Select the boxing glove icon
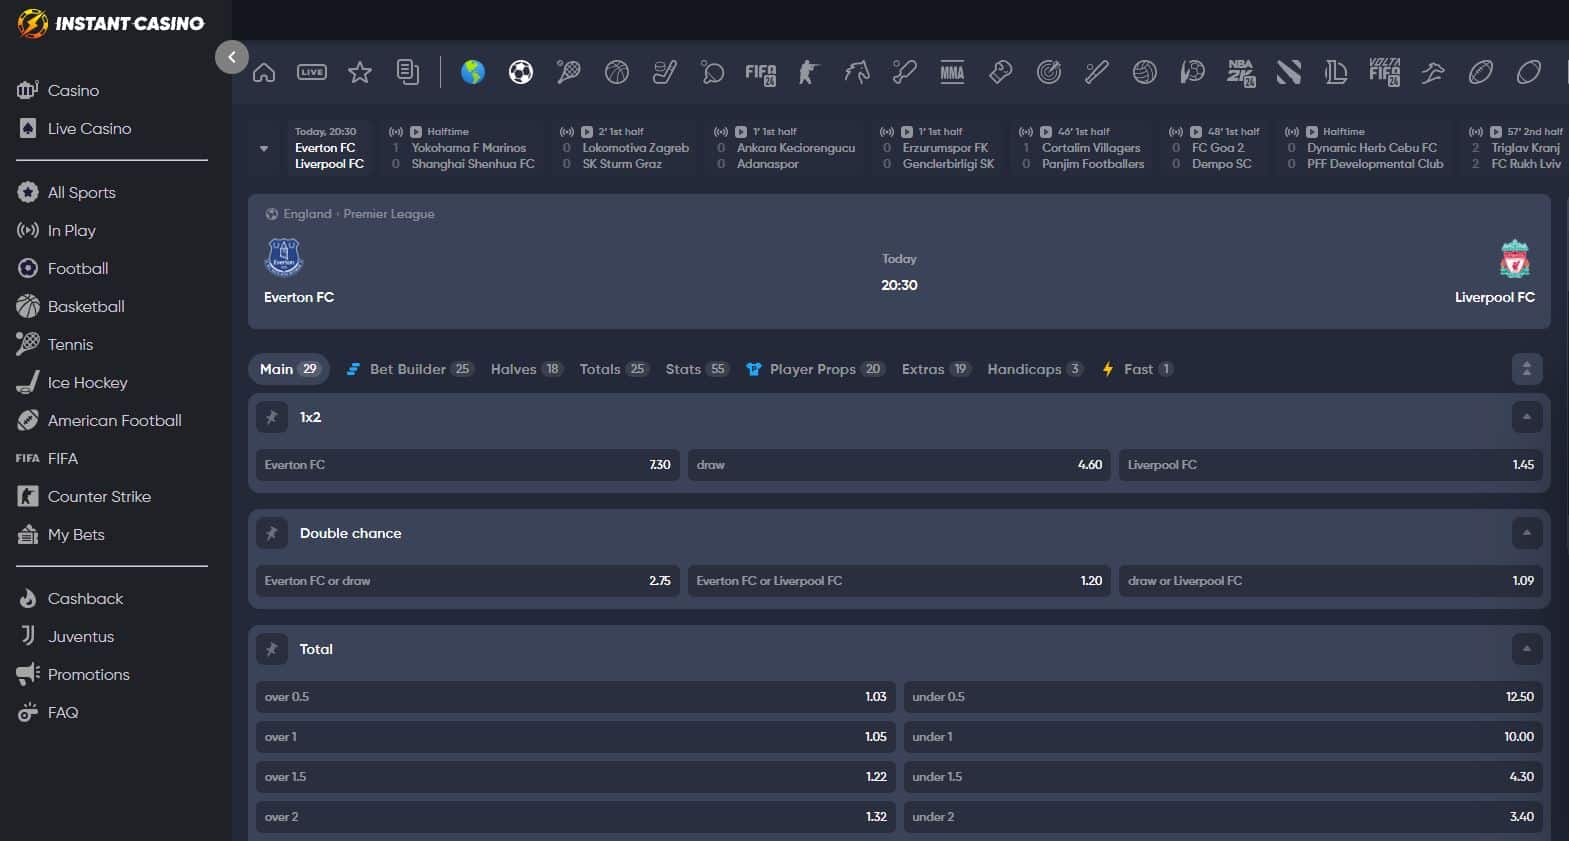The width and height of the screenshot is (1569, 841). [1001, 72]
